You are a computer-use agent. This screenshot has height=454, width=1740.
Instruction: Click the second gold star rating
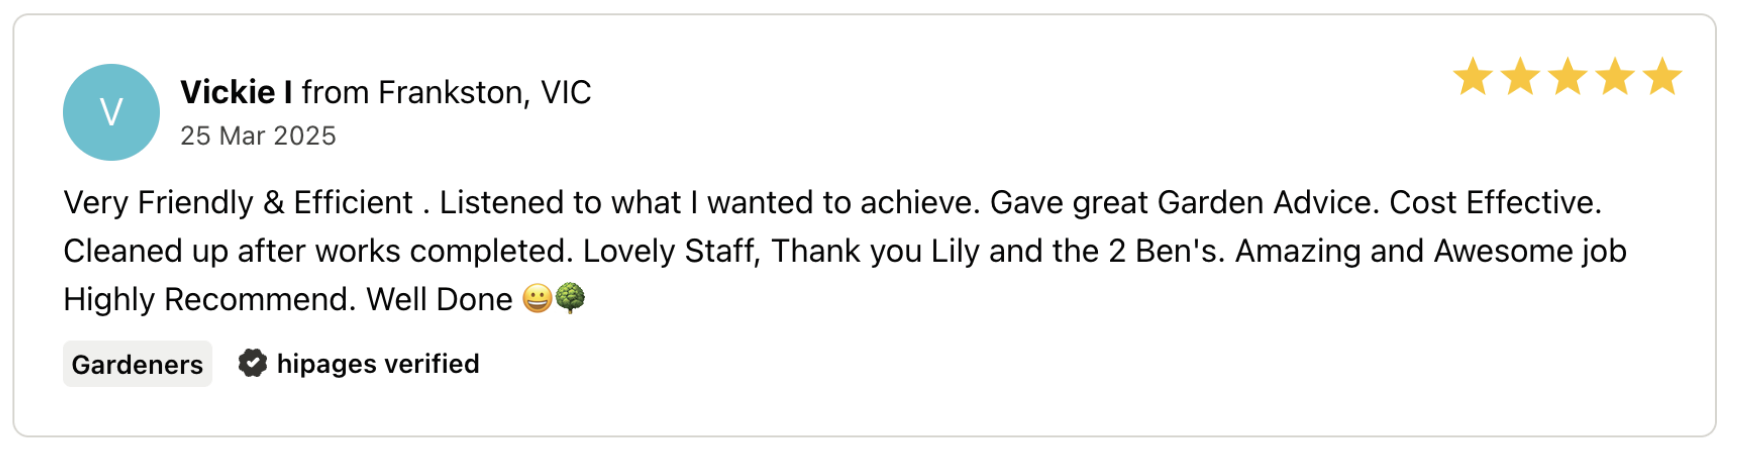(x=1520, y=77)
